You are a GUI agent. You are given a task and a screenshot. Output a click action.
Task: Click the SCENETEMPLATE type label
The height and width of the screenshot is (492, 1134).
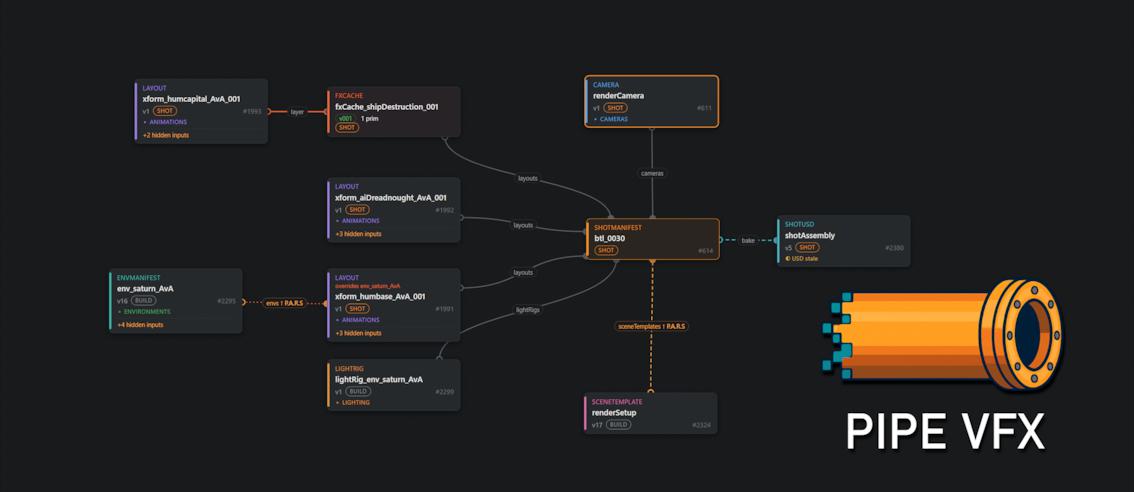click(x=617, y=402)
